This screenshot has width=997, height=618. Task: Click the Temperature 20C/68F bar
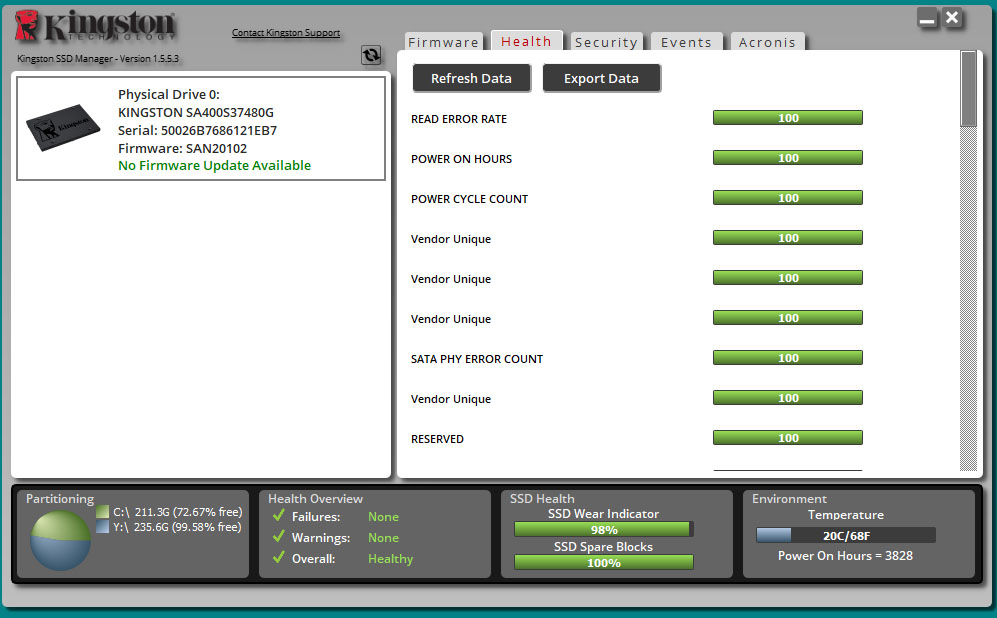coord(846,535)
